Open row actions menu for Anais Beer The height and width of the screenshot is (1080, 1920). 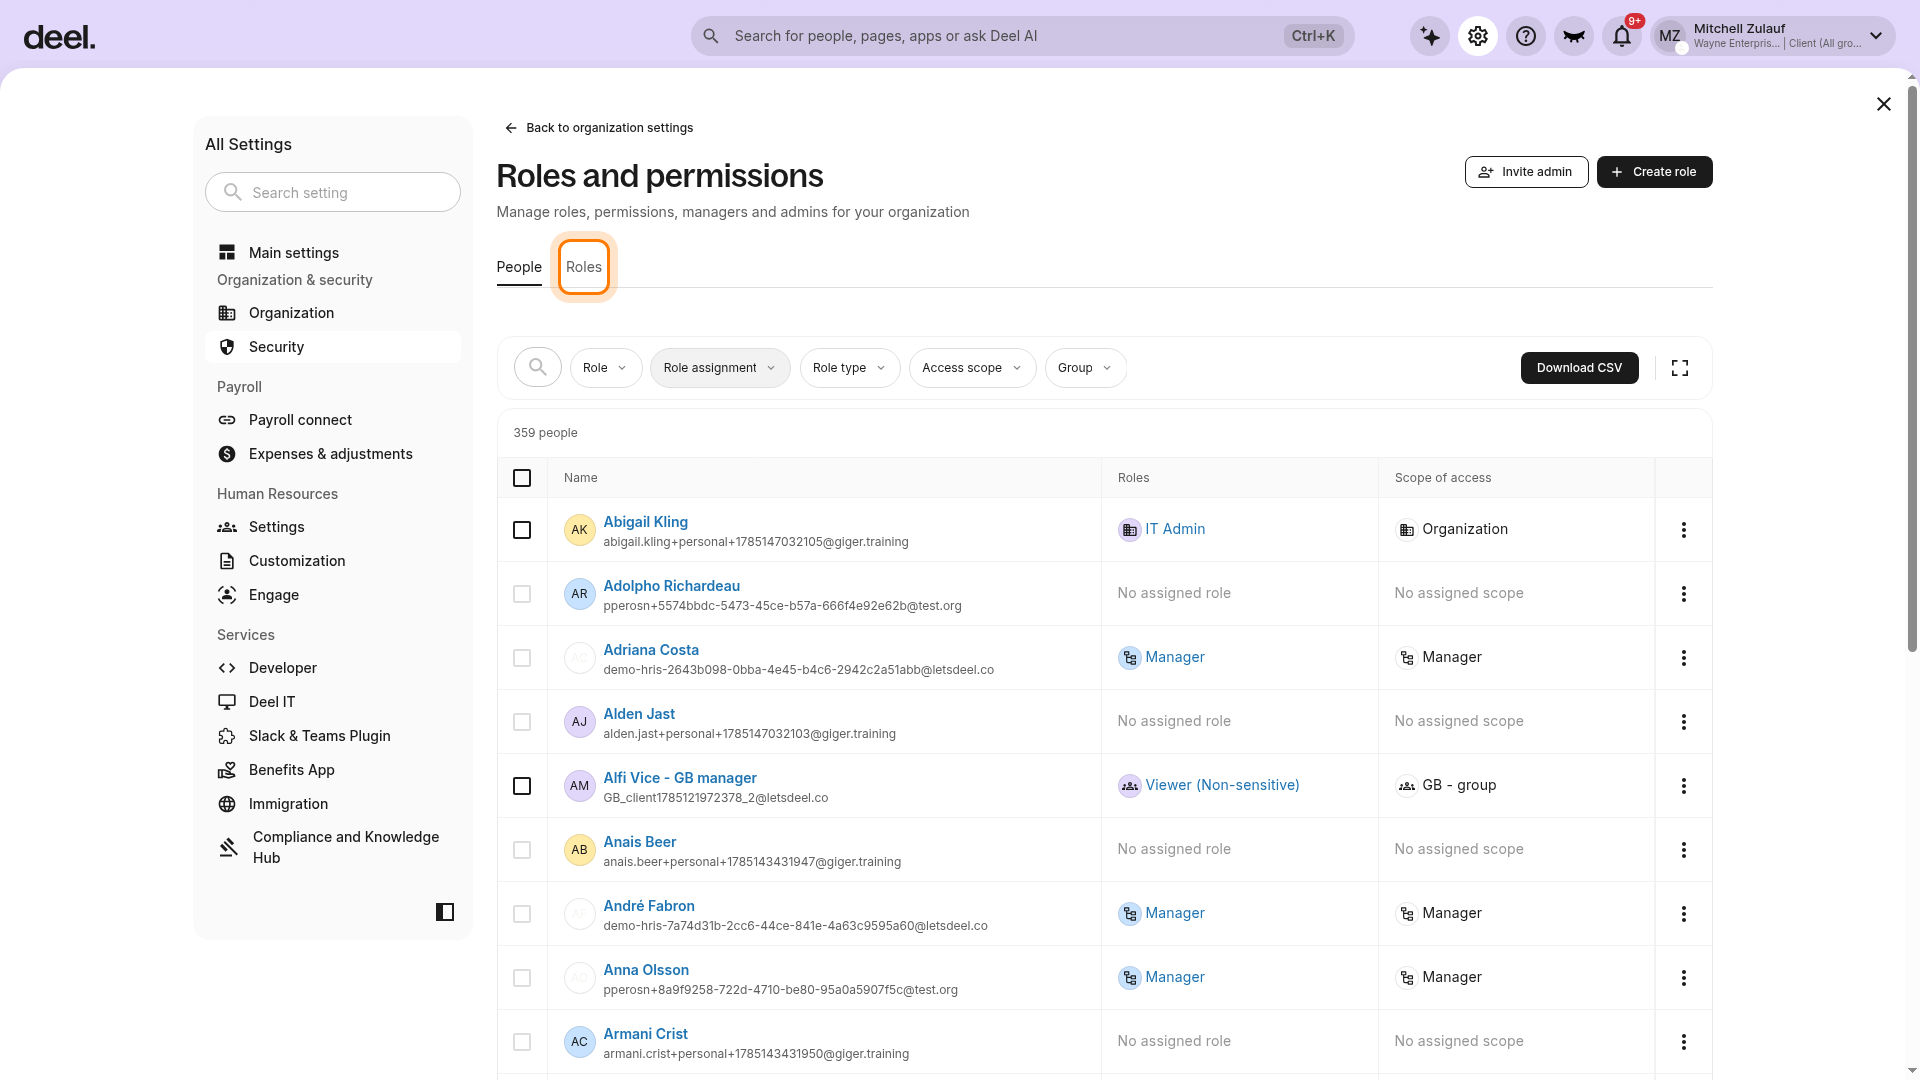[x=1684, y=850]
